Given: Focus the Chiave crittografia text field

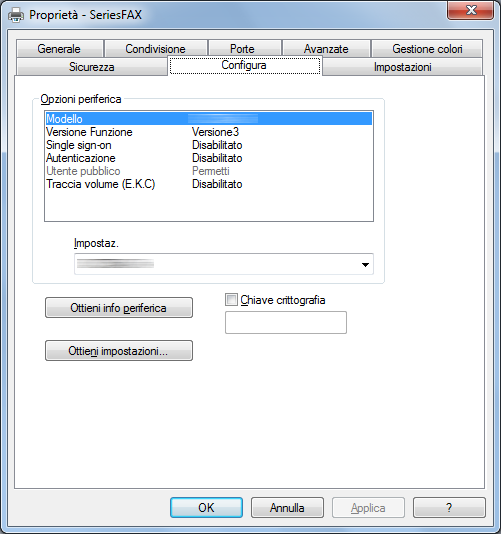Looking at the screenshot, I should point(286,322).
